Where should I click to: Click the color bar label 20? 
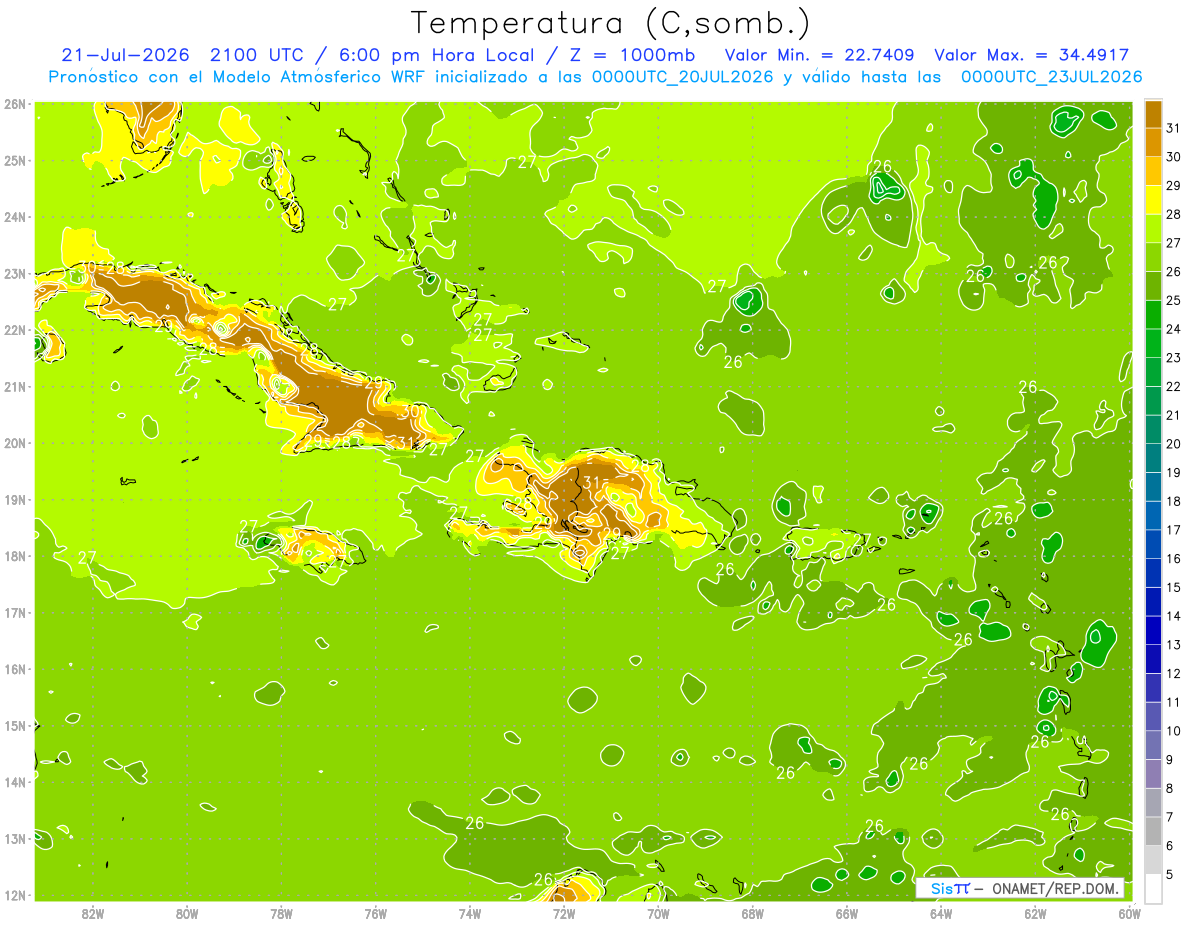(x=1174, y=444)
